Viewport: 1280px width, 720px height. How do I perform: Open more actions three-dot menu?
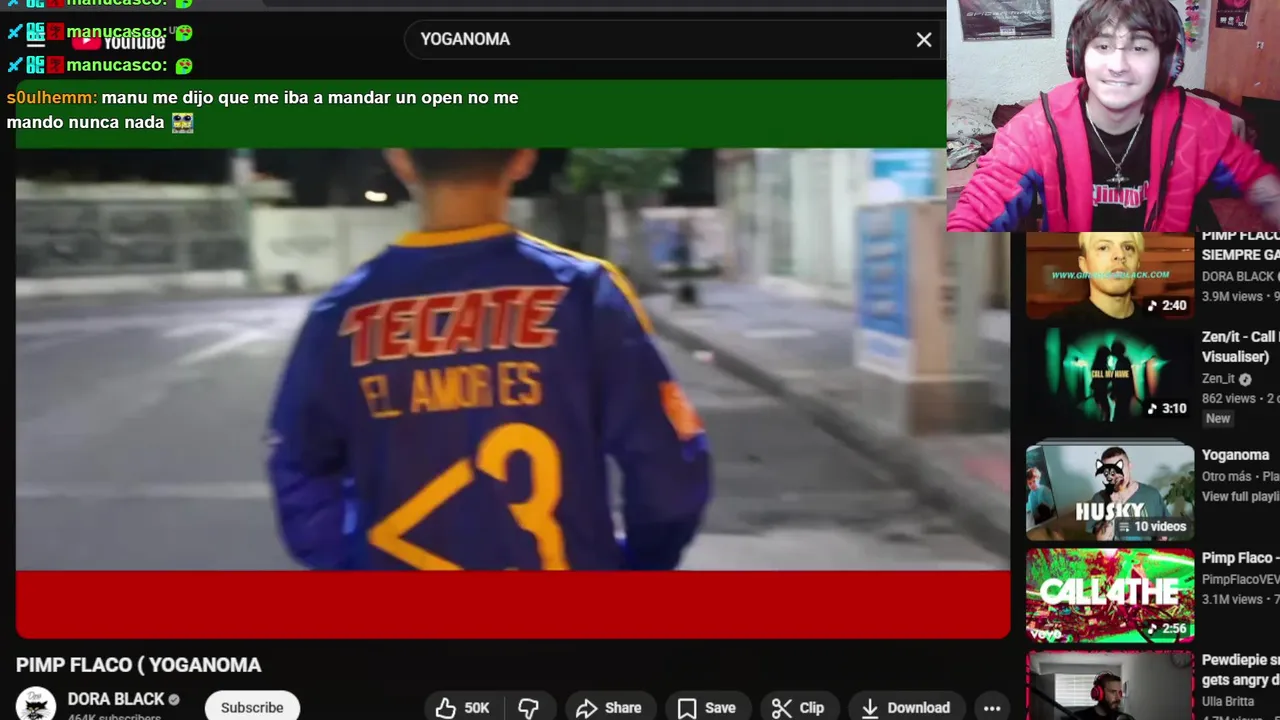click(x=992, y=707)
